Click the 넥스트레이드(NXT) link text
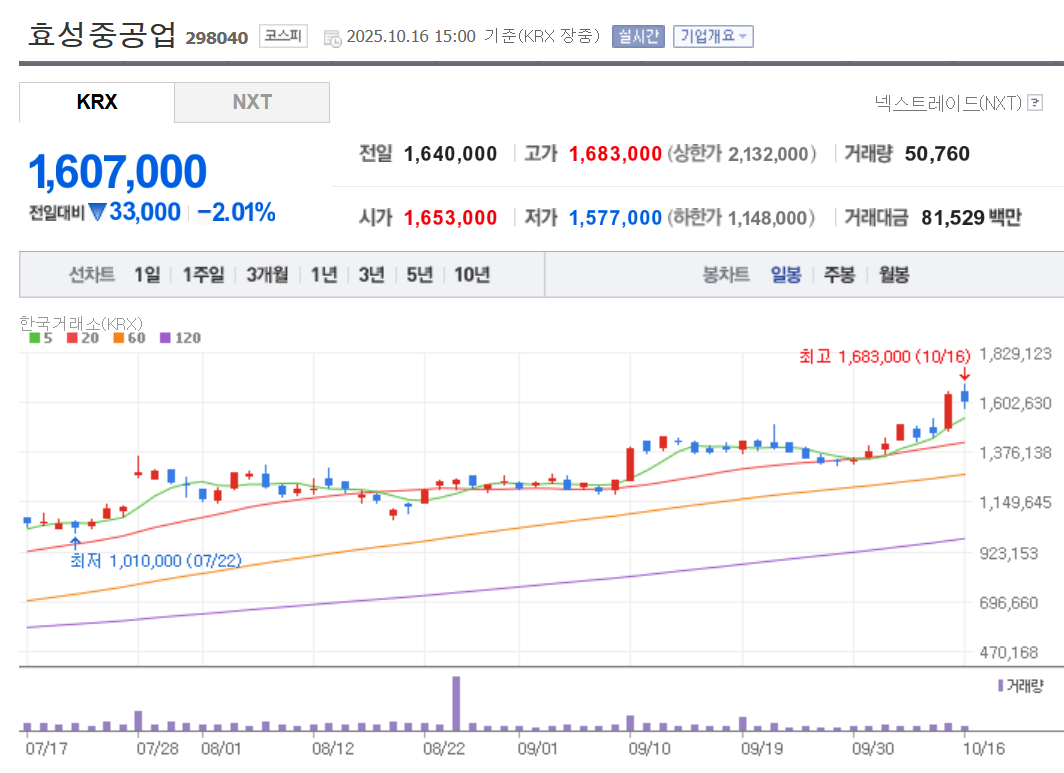 tap(948, 102)
